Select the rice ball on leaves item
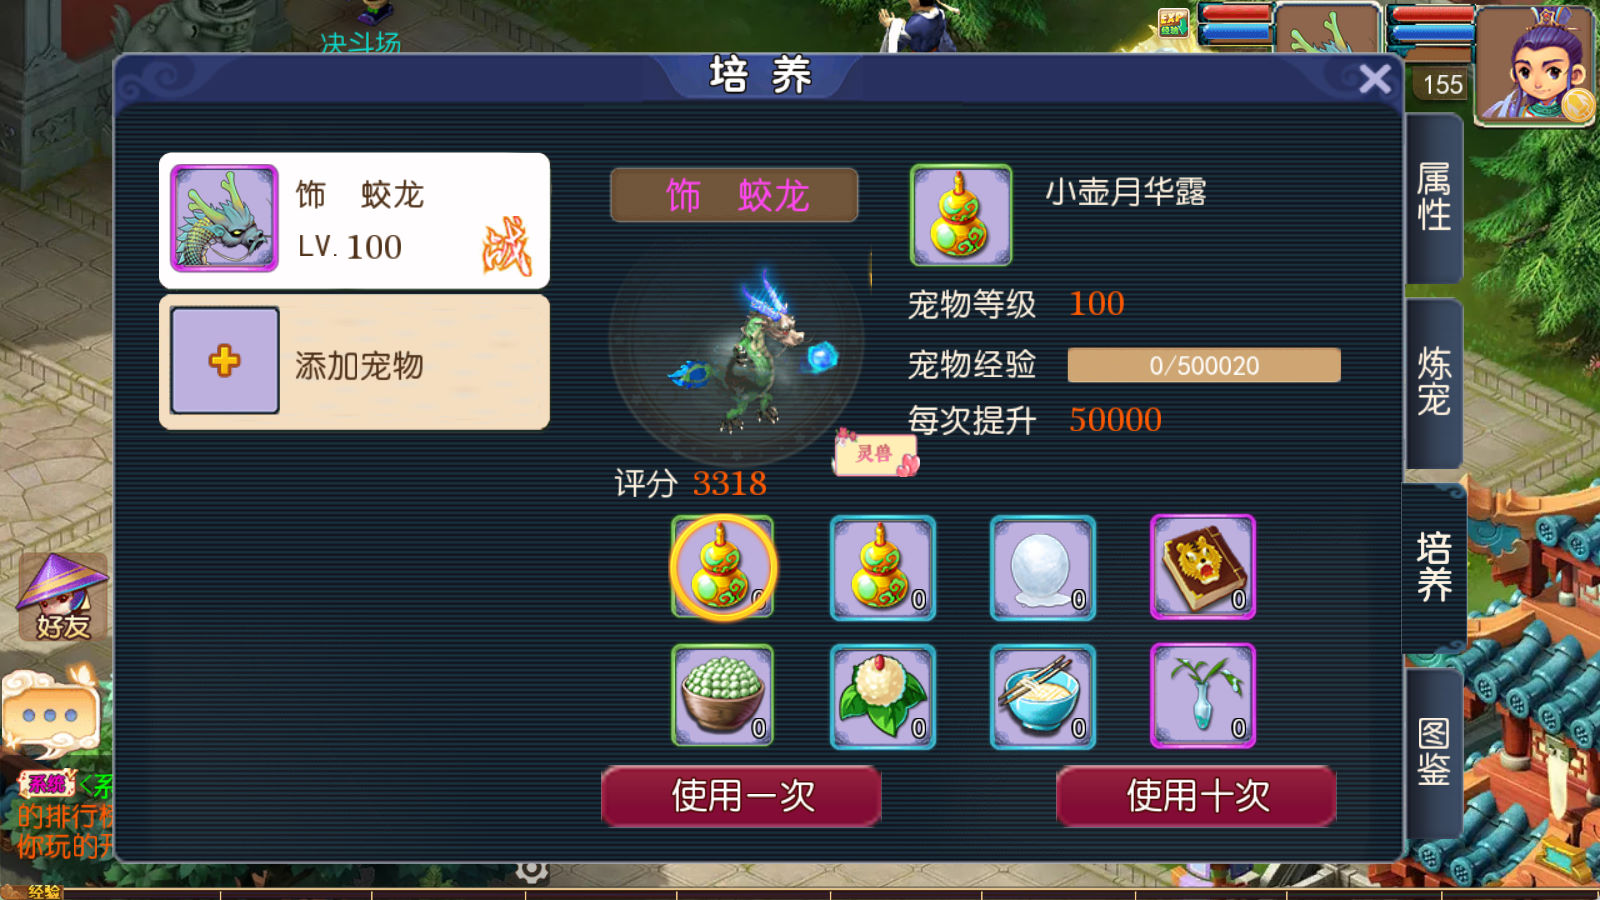 point(883,696)
